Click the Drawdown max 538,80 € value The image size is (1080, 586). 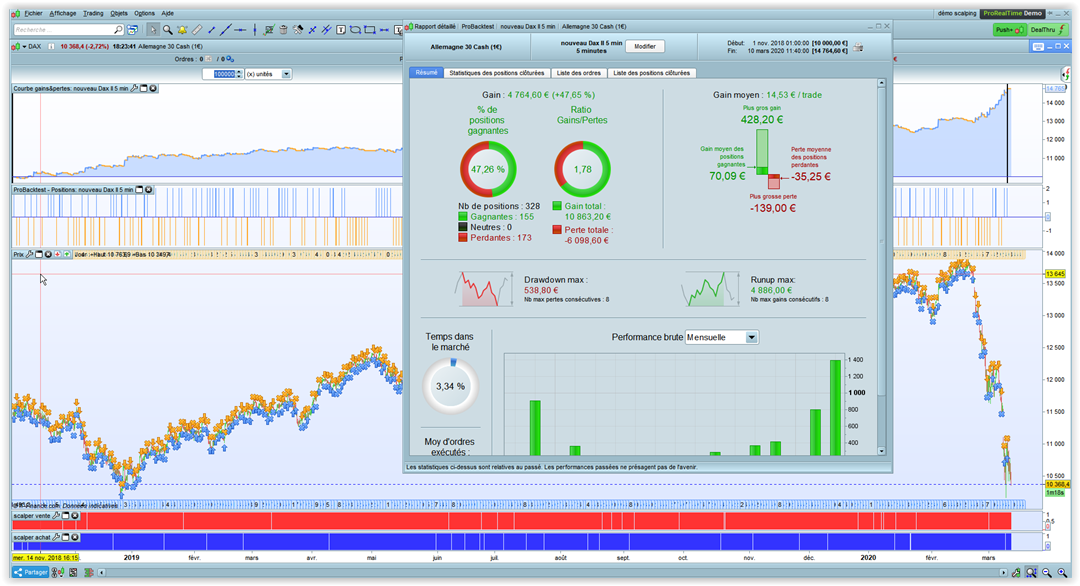click(x=541, y=290)
